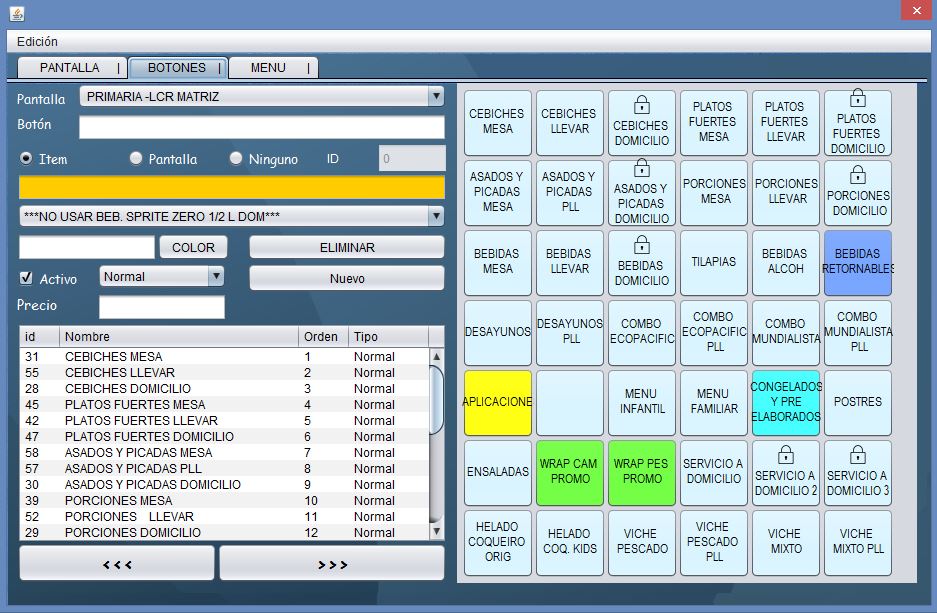Click the locked CEBICHES DOMICILIO tile
Viewport: 937px width, 613px height.
coord(641,123)
